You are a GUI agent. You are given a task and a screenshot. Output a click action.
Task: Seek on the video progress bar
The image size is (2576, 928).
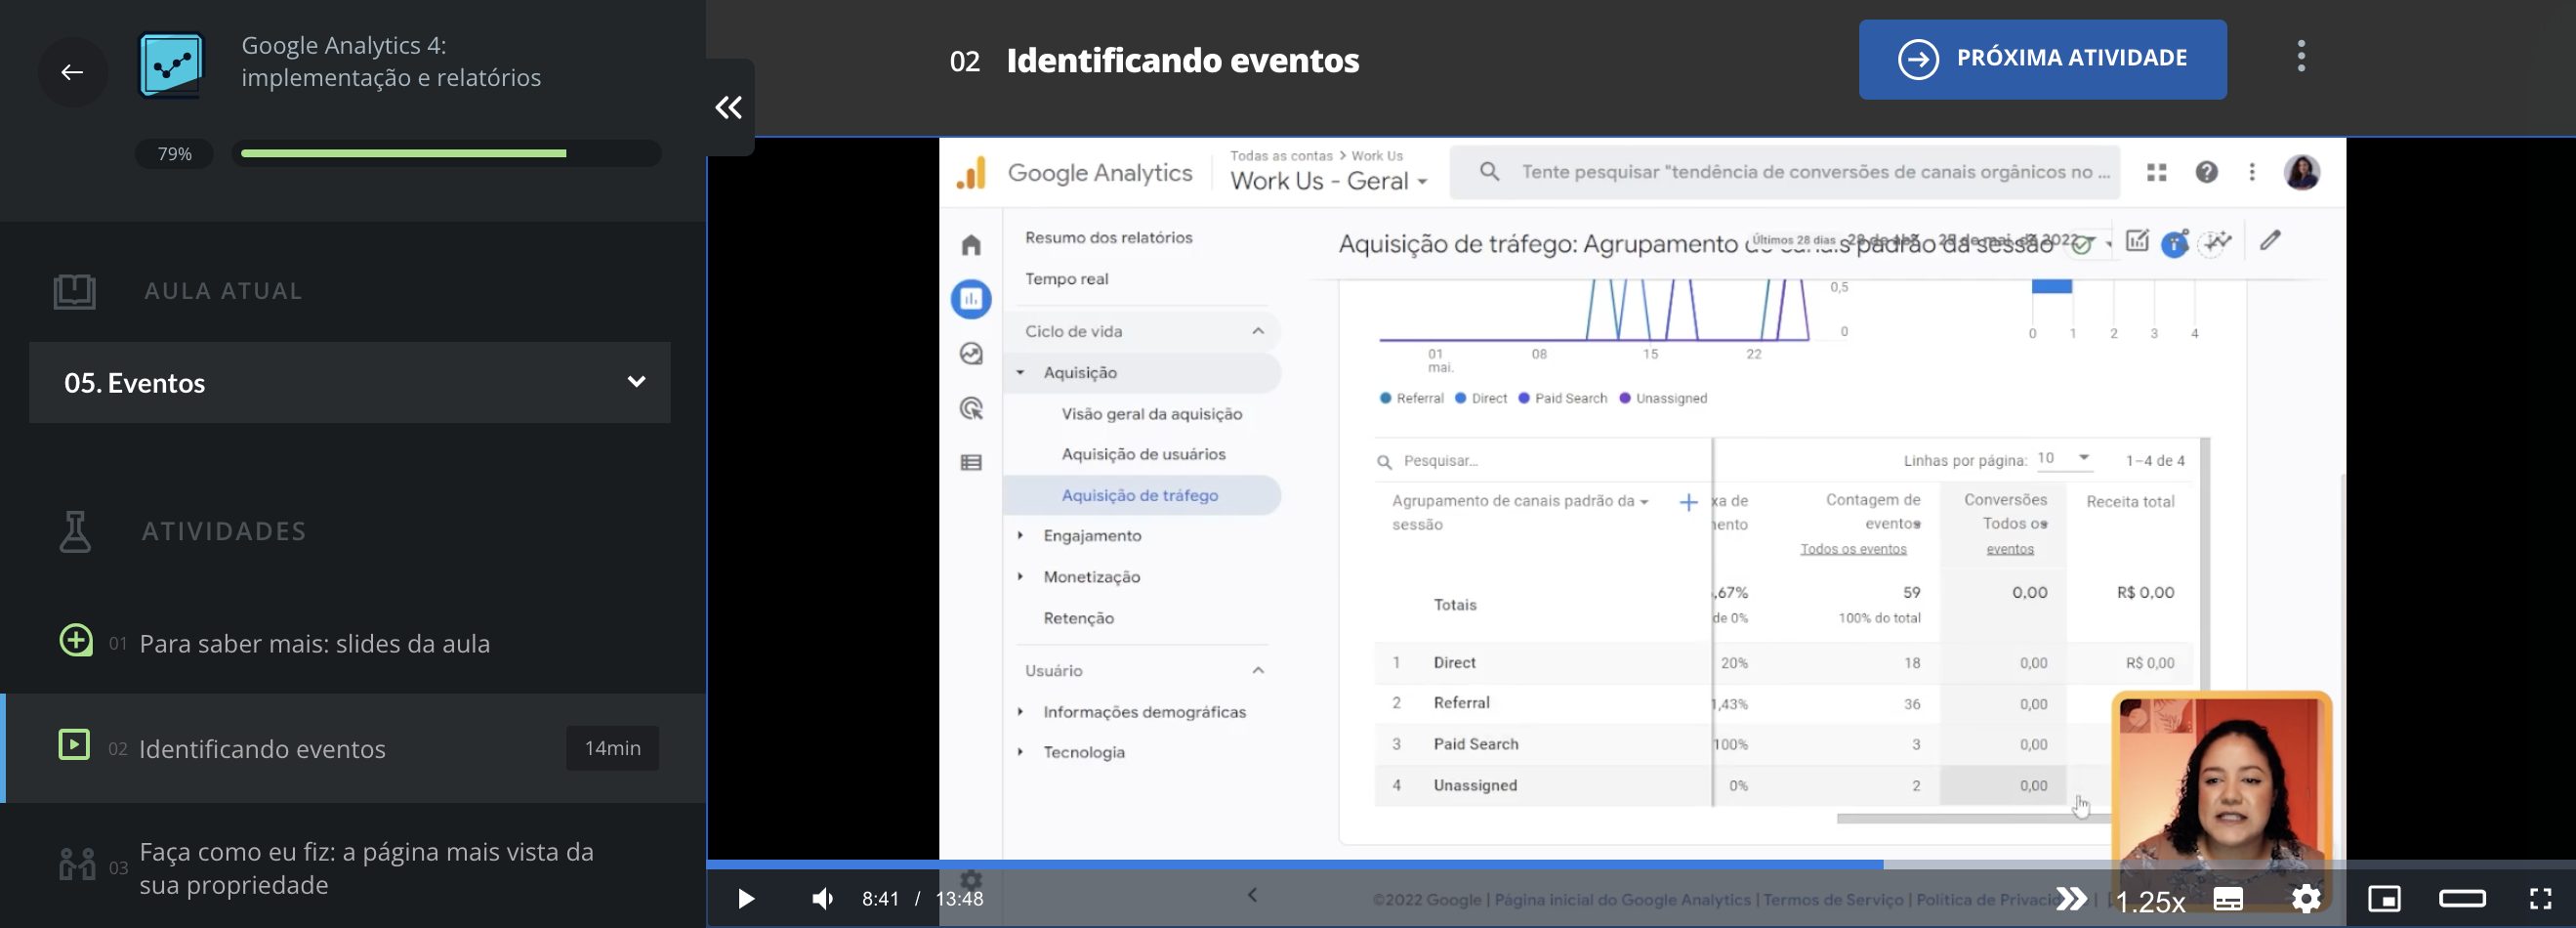pos(1641,864)
